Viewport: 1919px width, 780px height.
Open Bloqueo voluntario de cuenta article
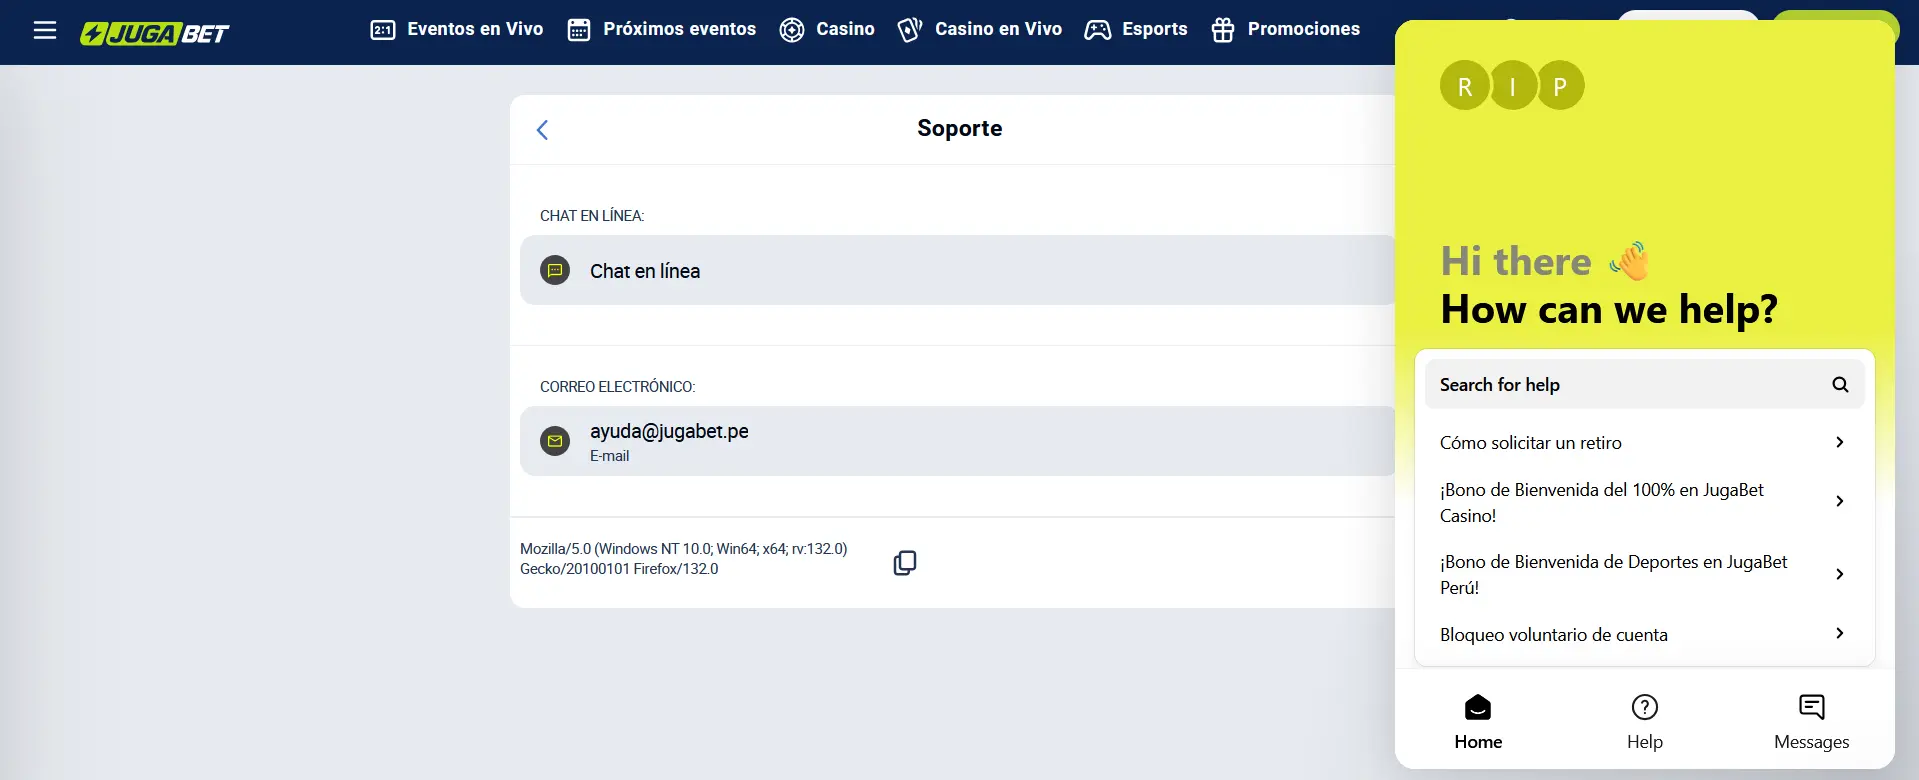click(1644, 634)
